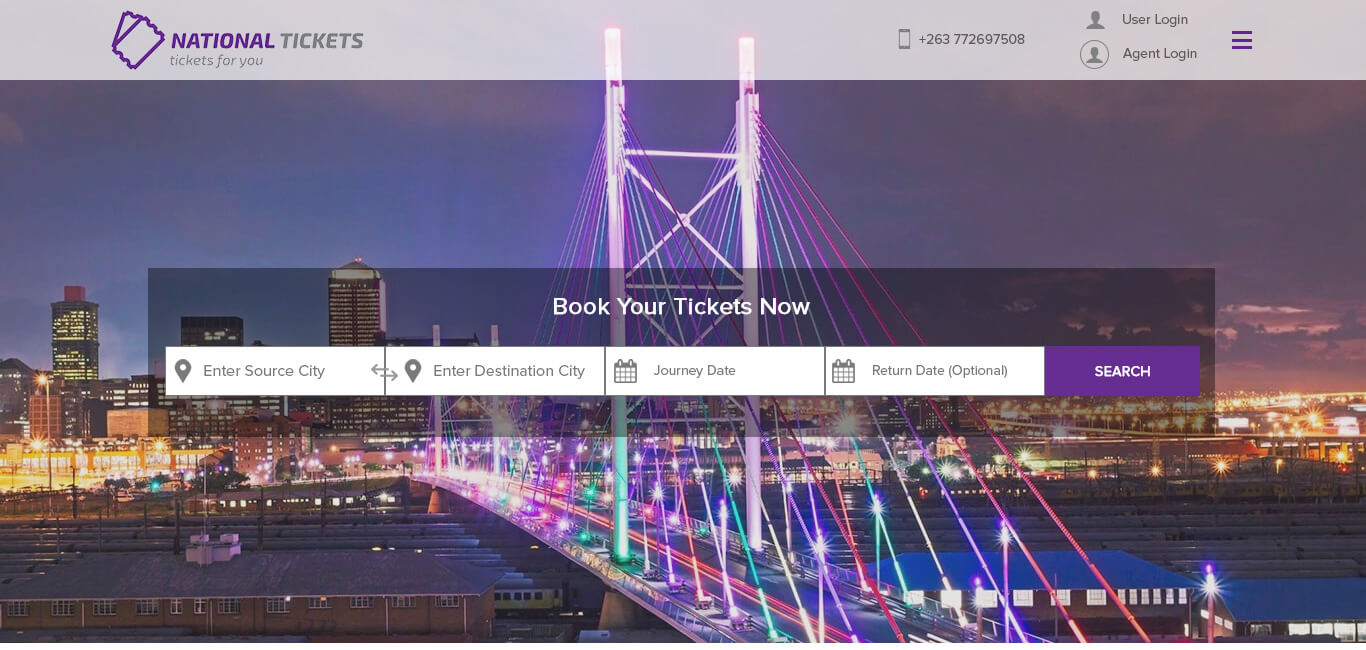Click the Agent Login avatar icon

[1094, 54]
